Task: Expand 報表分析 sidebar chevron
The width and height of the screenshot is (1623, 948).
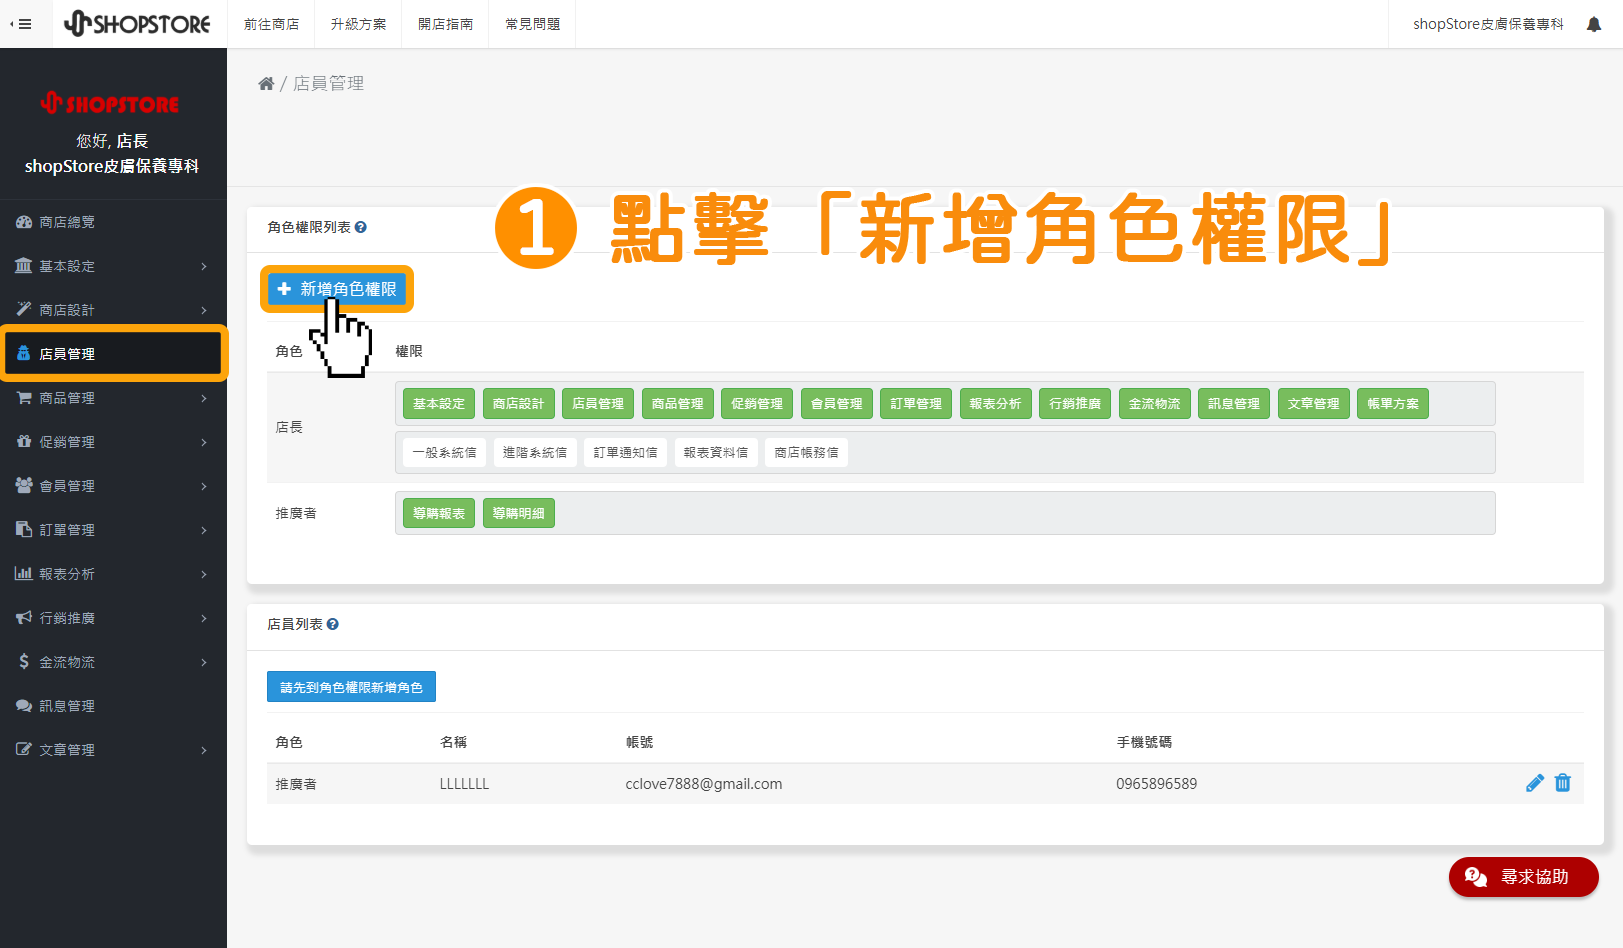Action: tap(204, 574)
